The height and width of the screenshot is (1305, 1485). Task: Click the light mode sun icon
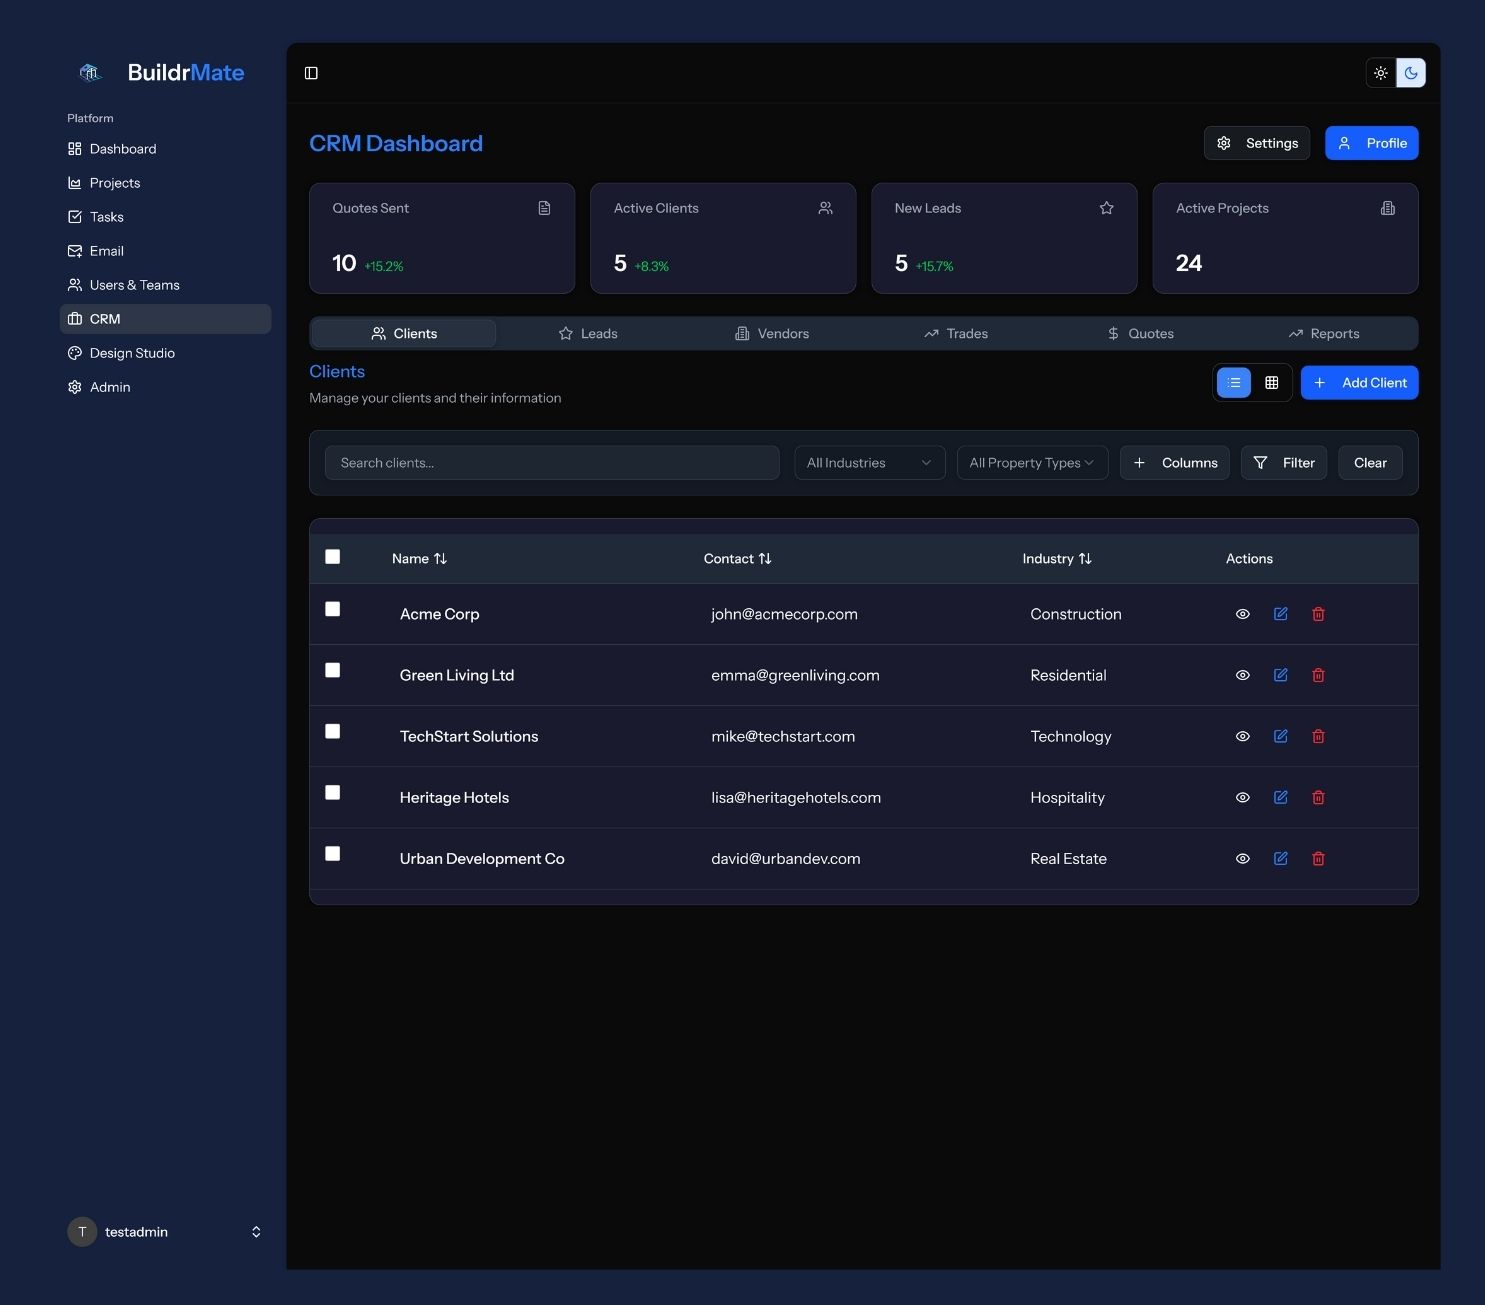pos(1380,72)
